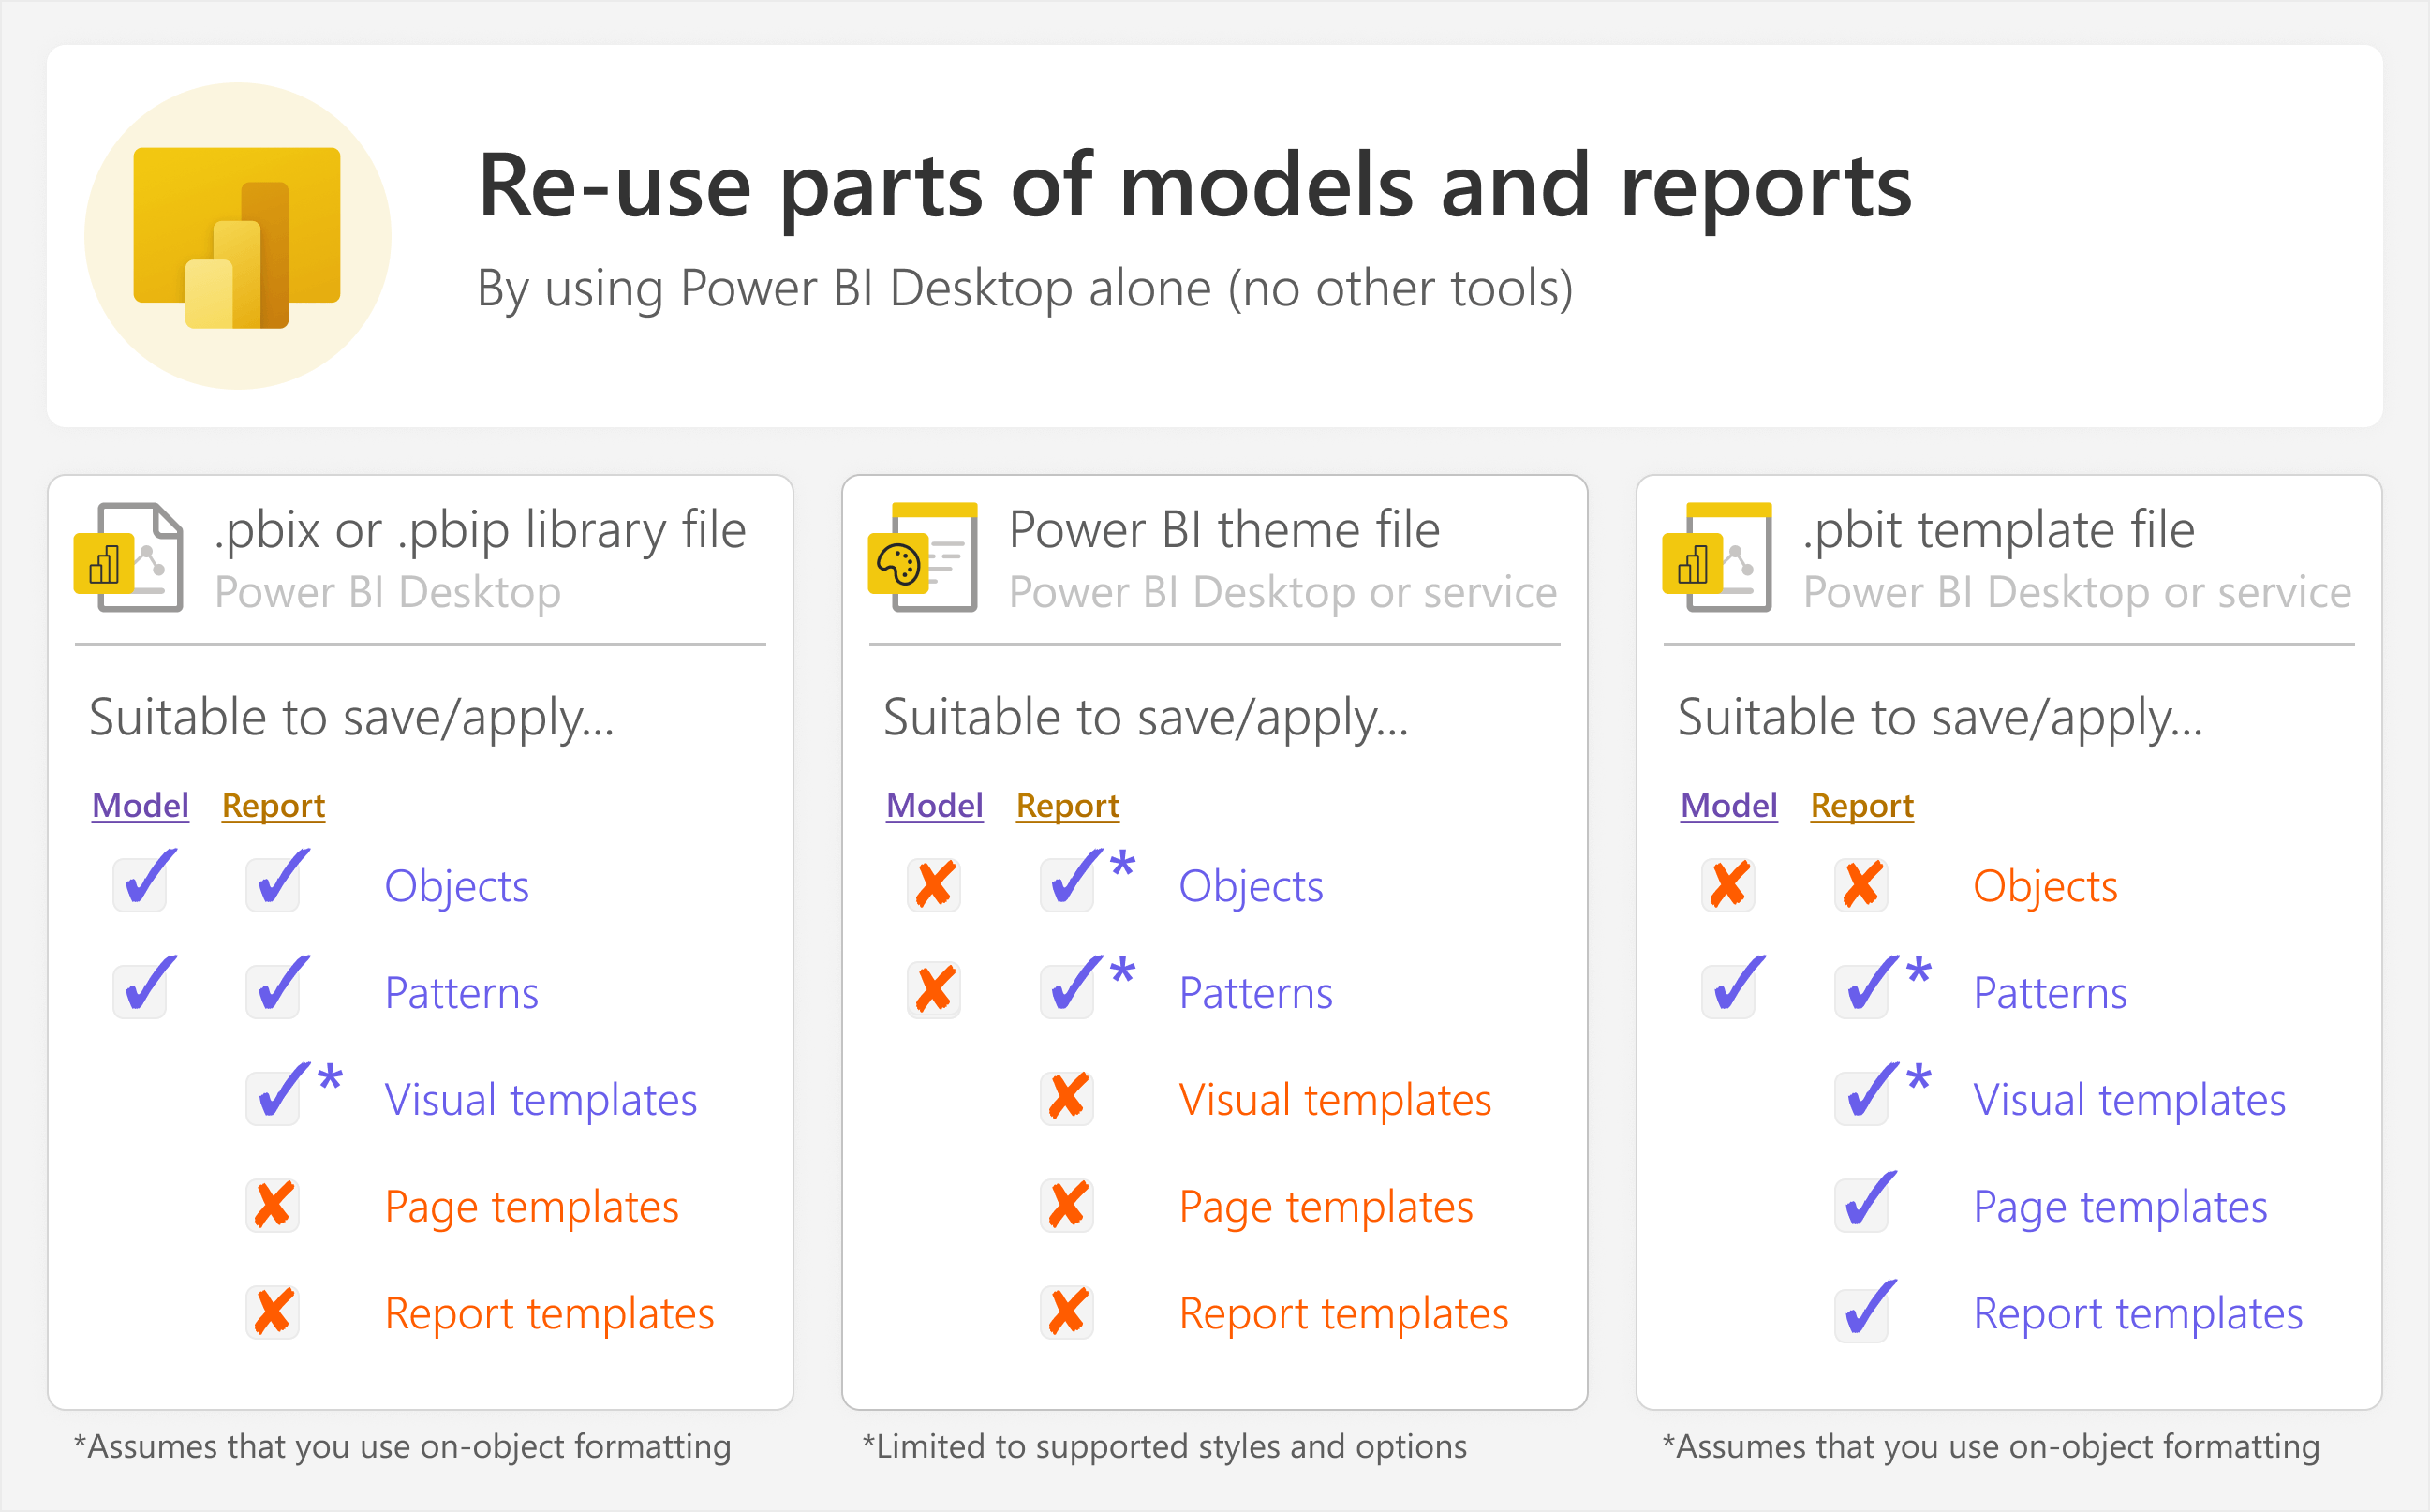
Task: Open Report link in pbit template card
Action: coord(1862,805)
